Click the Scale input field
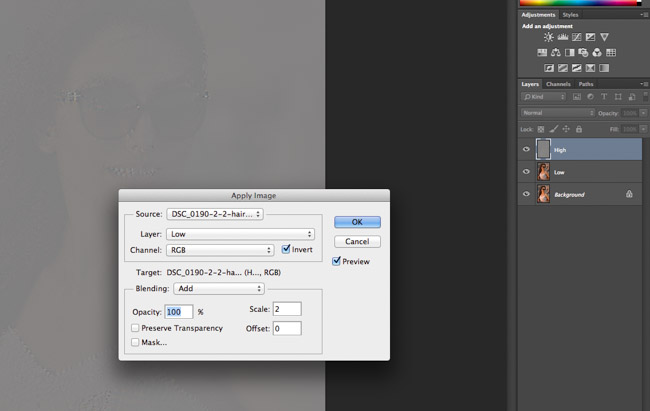650x411 pixels. [287, 309]
